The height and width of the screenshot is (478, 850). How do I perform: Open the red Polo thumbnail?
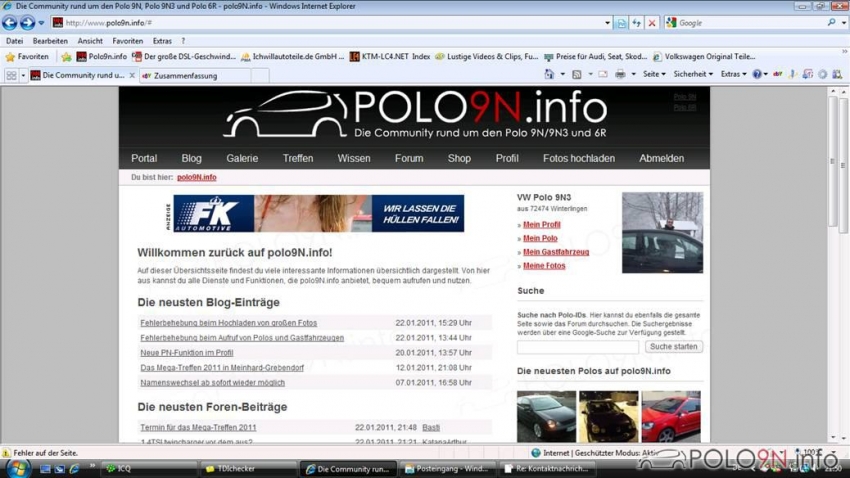tap(671, 416)
